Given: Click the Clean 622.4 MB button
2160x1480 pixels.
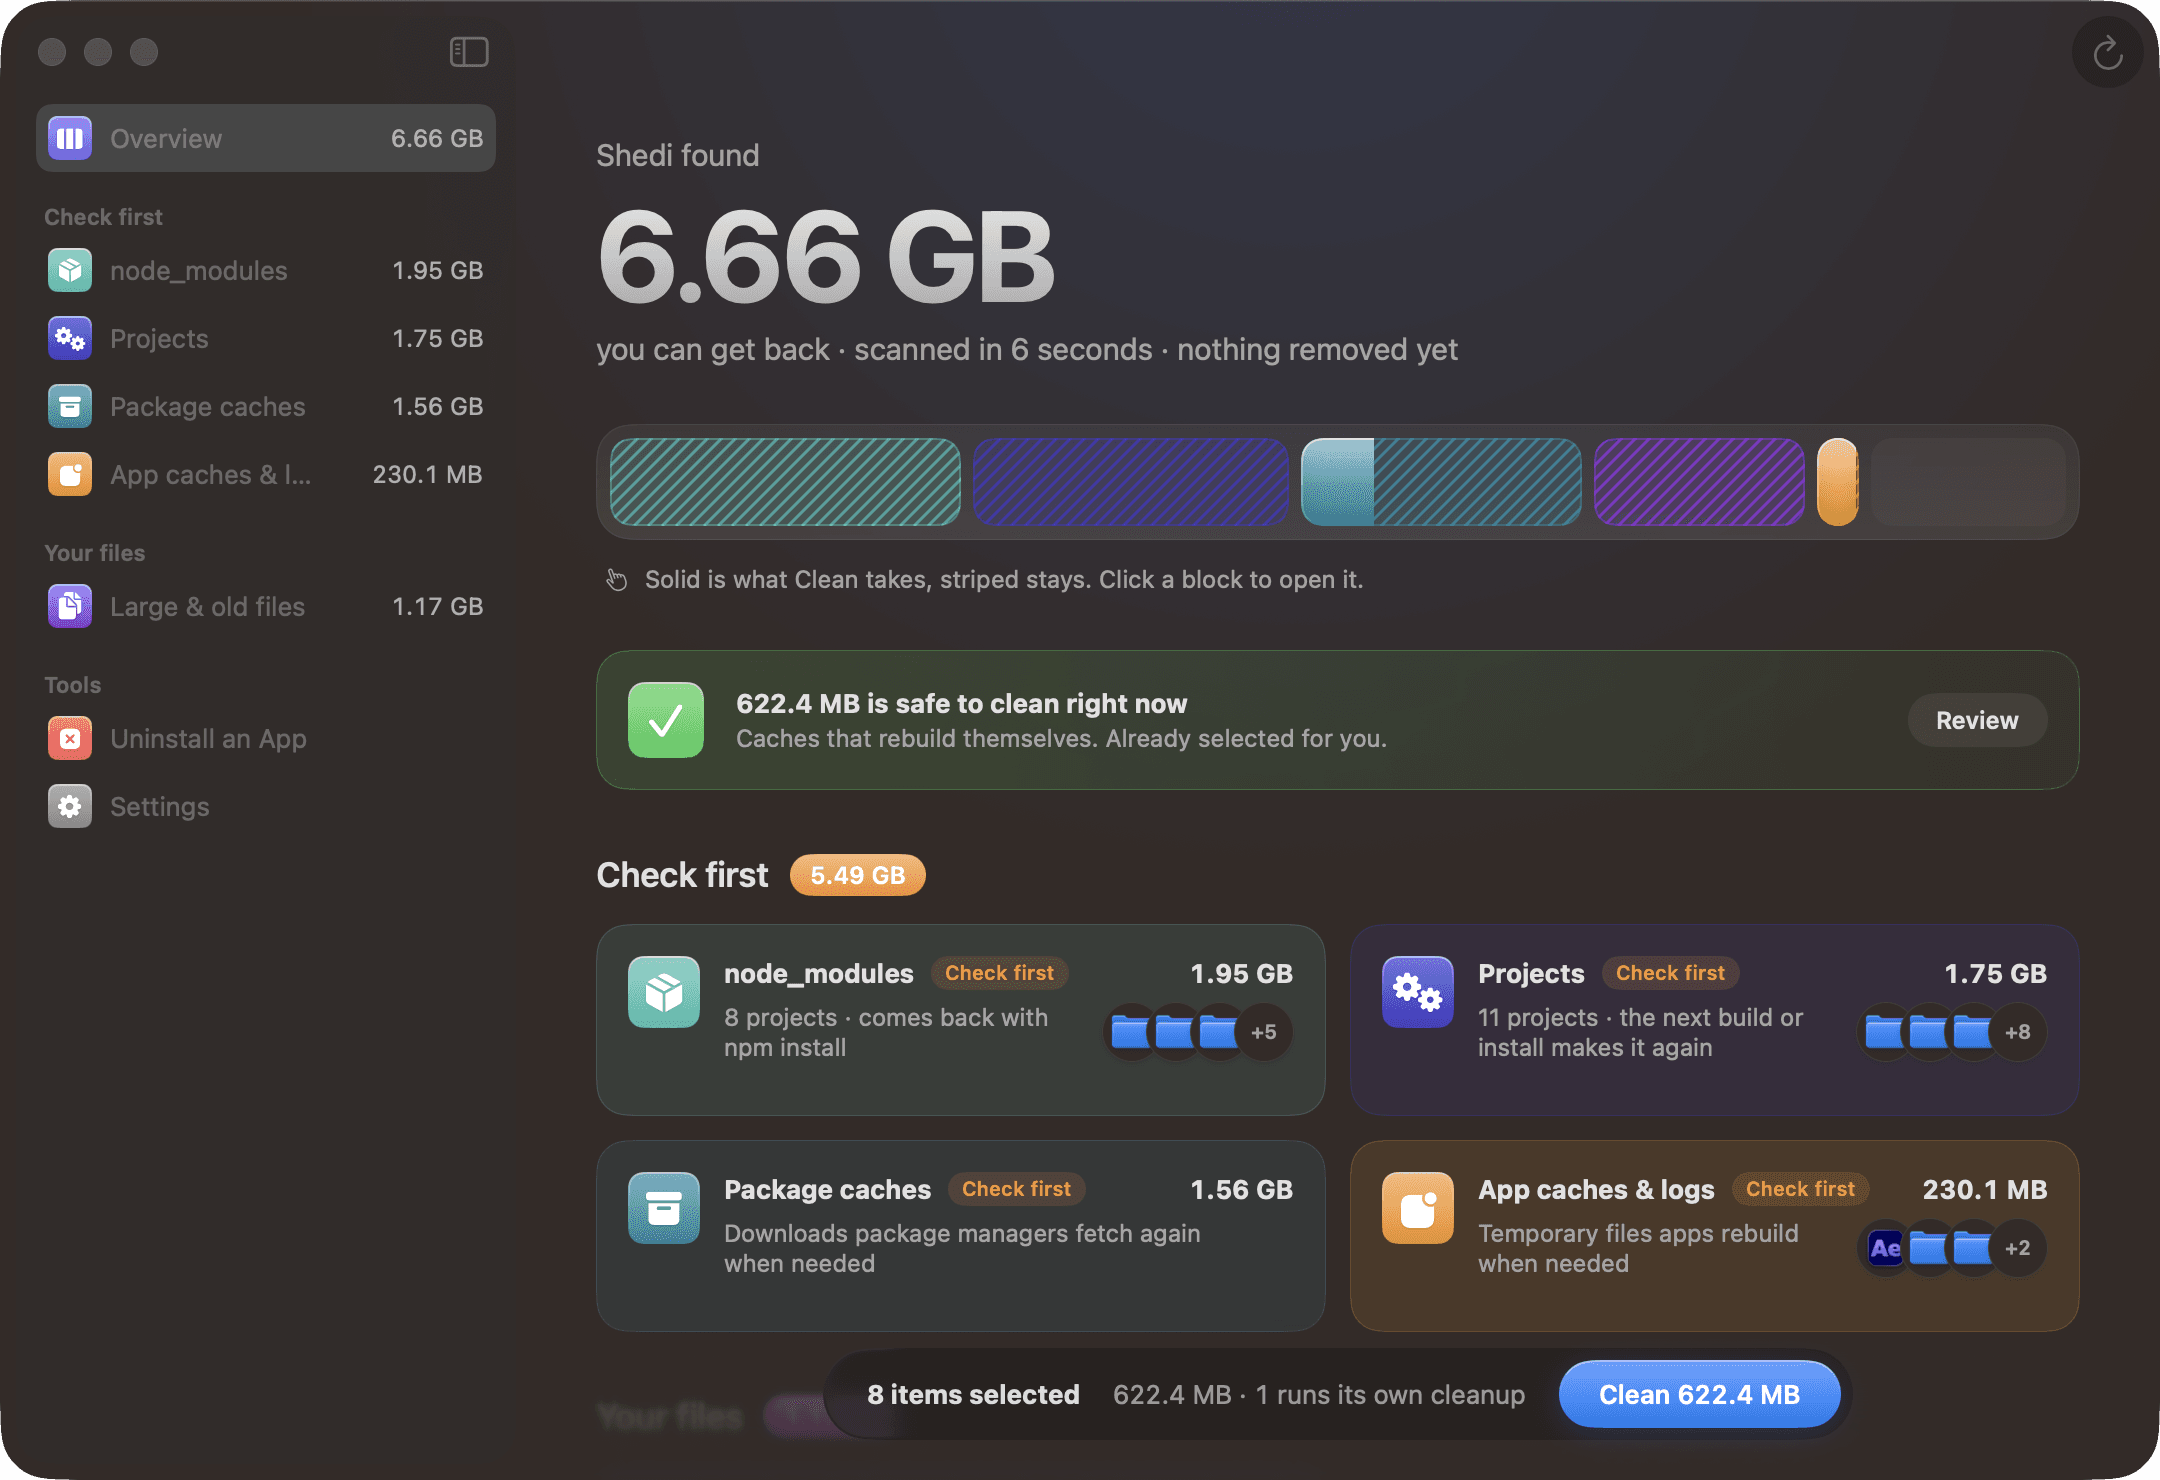Looking at the screenshot, I should tap(1699, 1394).
